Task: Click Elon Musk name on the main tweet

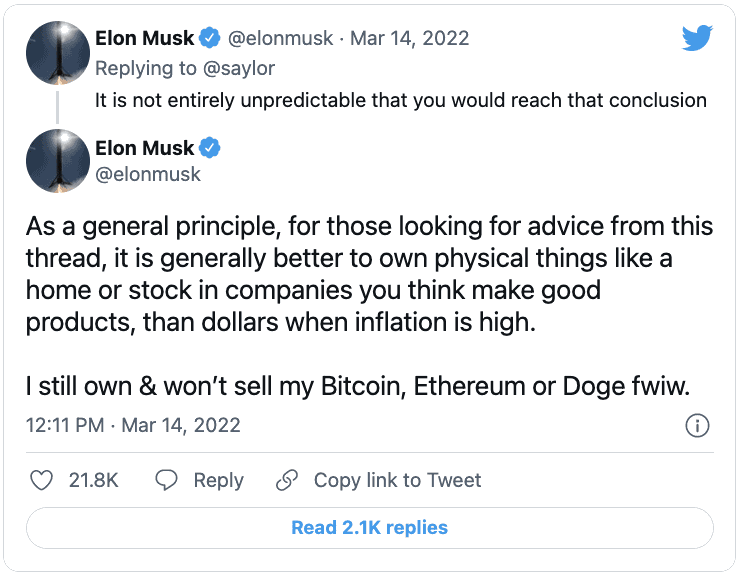Action: point(144,148)
